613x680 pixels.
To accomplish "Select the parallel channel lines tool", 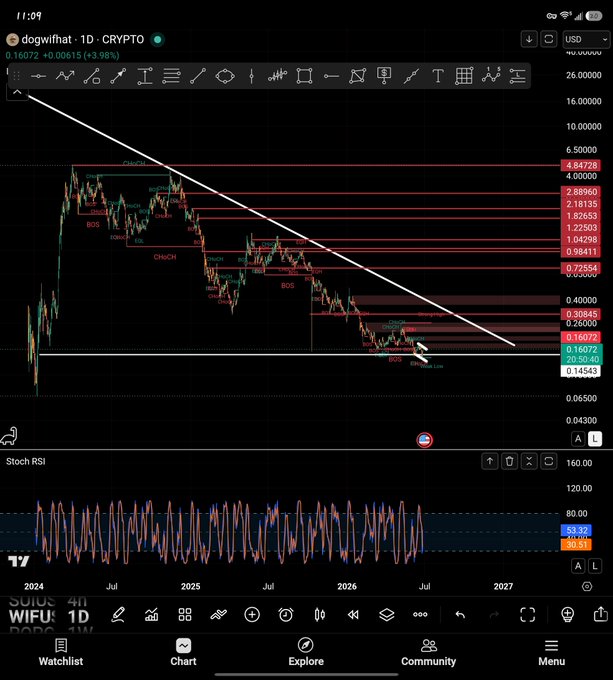I will tap(518, 76).
